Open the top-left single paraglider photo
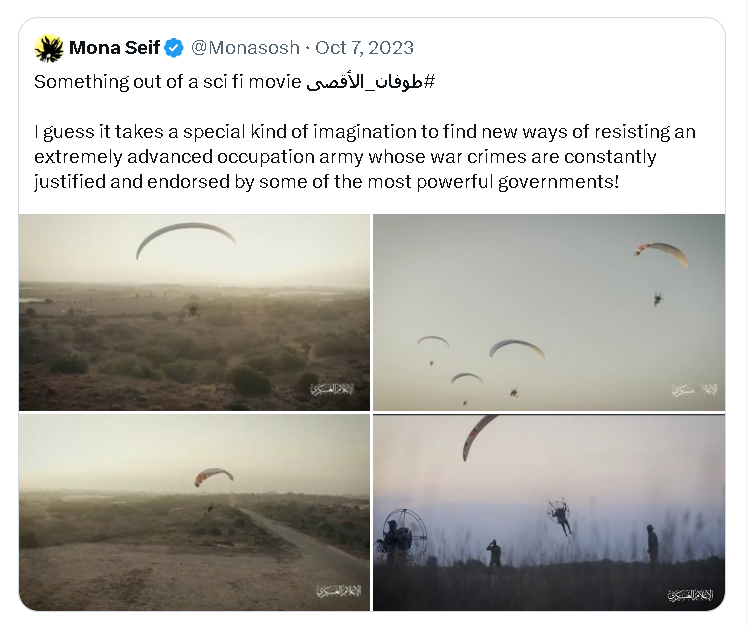This screenshot has width=747, height=628. [194, 312]
